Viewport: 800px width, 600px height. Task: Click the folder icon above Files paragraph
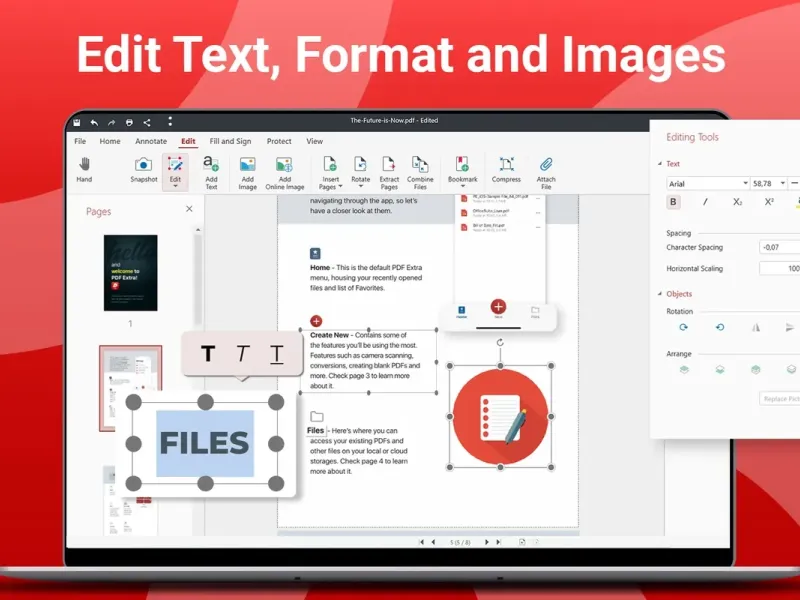pyautogui.click(x=317, y=416)
